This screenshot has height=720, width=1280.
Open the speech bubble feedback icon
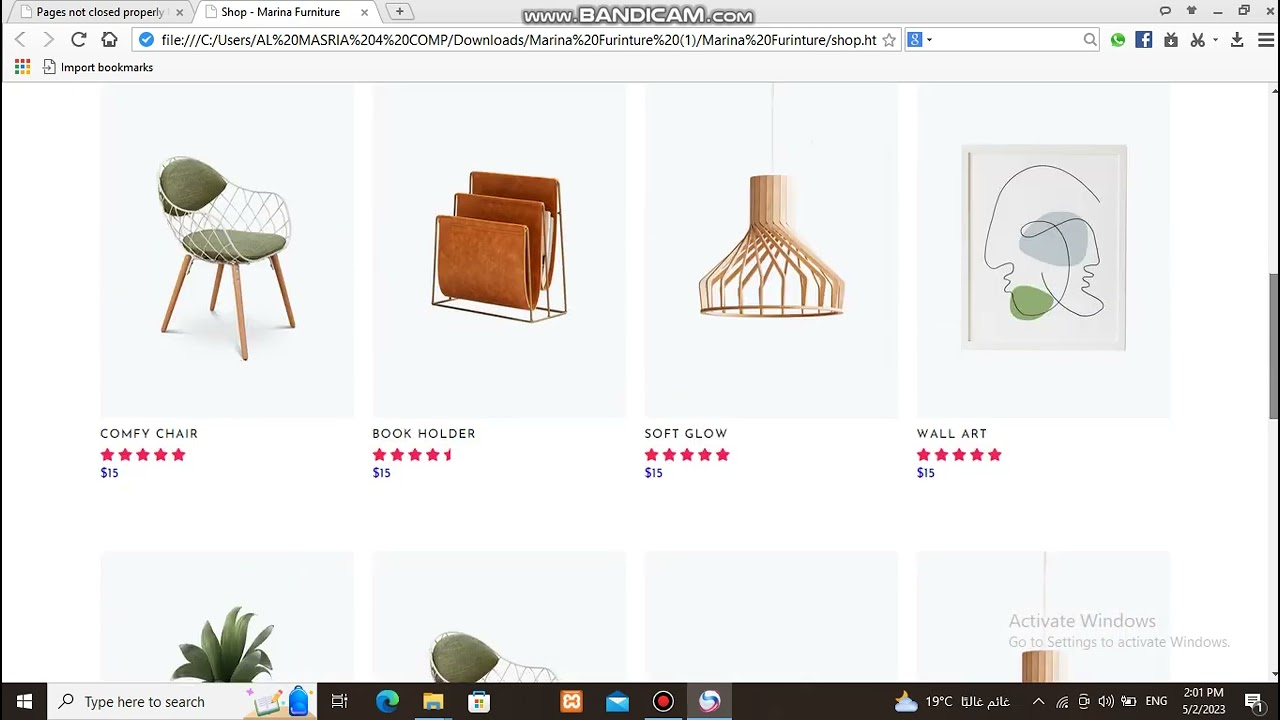[x=1165, y=11]
